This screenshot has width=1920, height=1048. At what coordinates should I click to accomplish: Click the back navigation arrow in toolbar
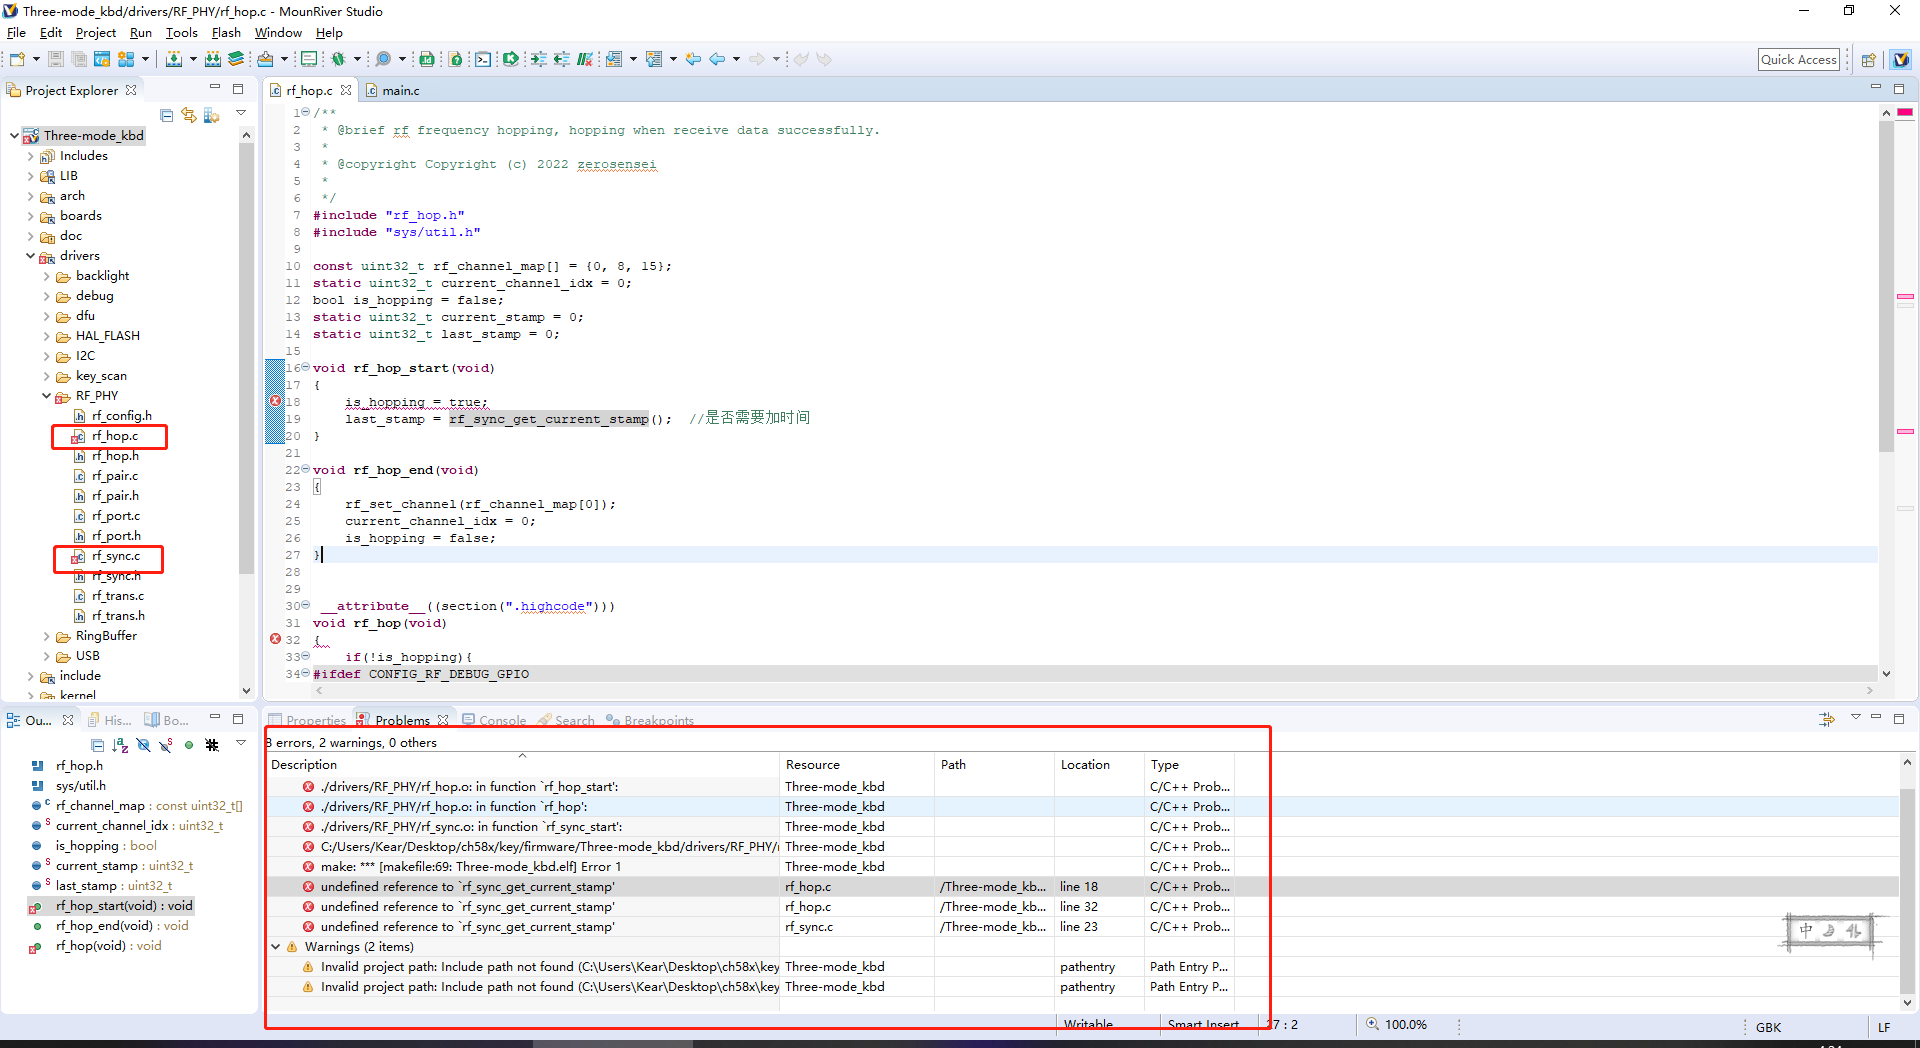coord(717,59)
